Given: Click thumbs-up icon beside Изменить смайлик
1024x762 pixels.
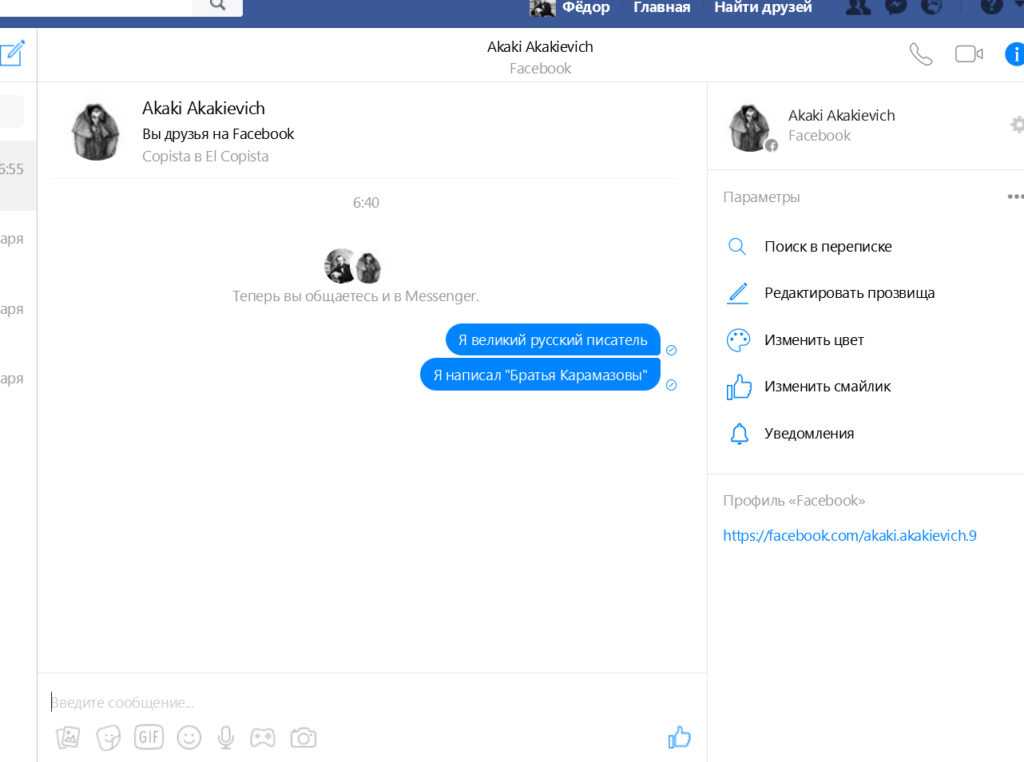Looking at the screenshot, I should [x=739, y=387].
